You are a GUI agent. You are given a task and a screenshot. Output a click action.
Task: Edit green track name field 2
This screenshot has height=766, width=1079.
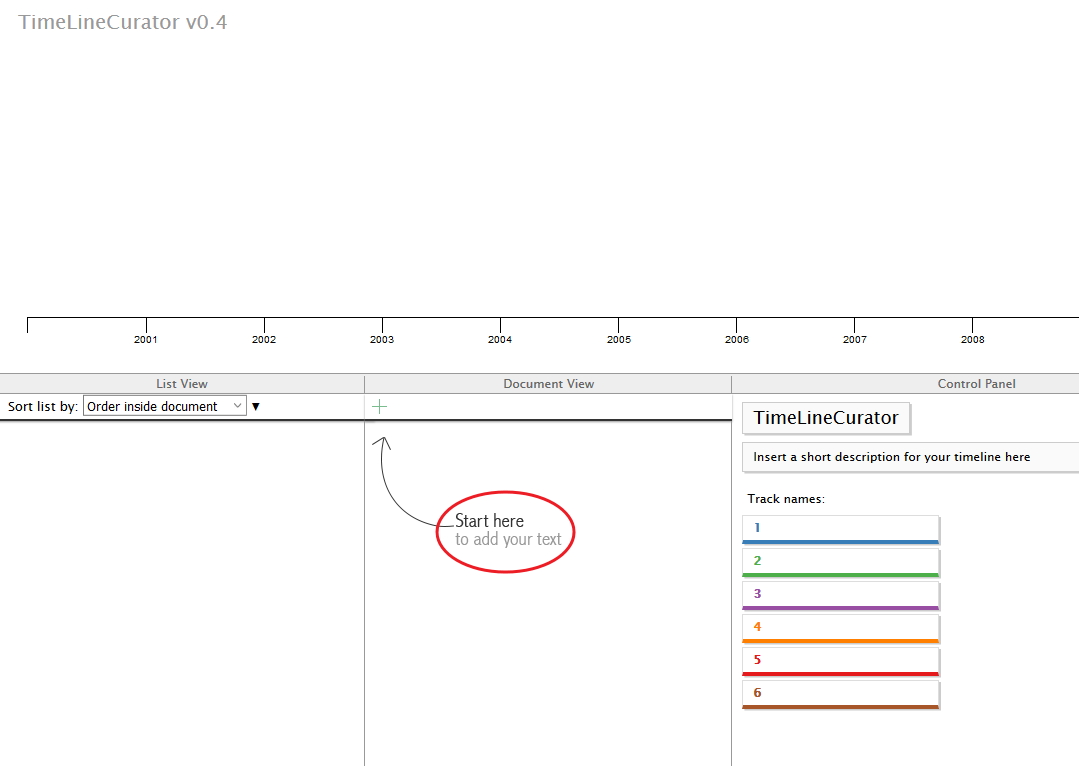point(840,562)
